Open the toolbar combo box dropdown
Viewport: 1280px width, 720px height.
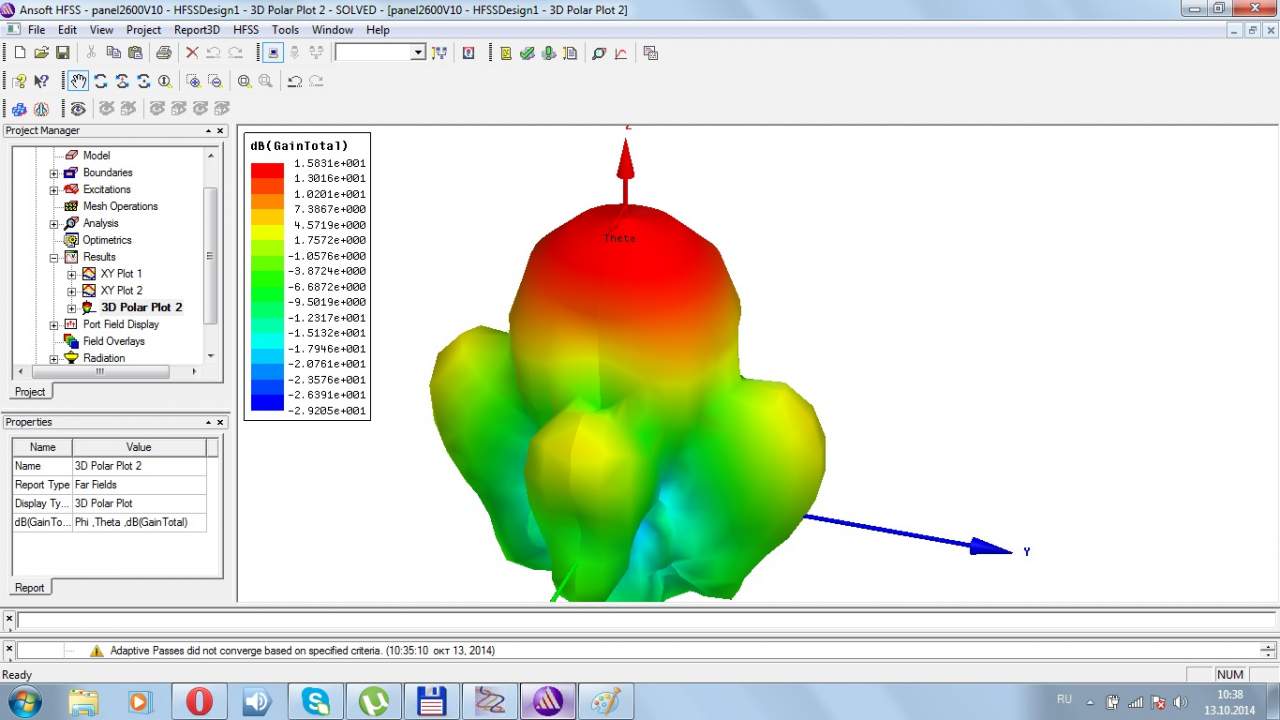(x=418, y=53)
